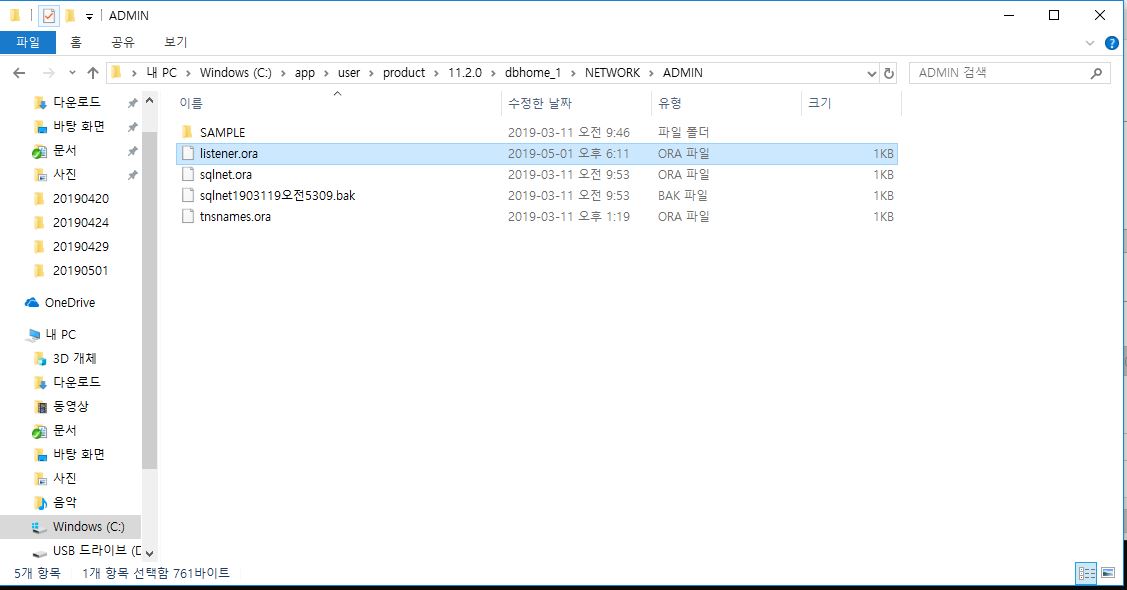Open the Customize Quick Access Toolbar dropdown

tap(89, 16)
